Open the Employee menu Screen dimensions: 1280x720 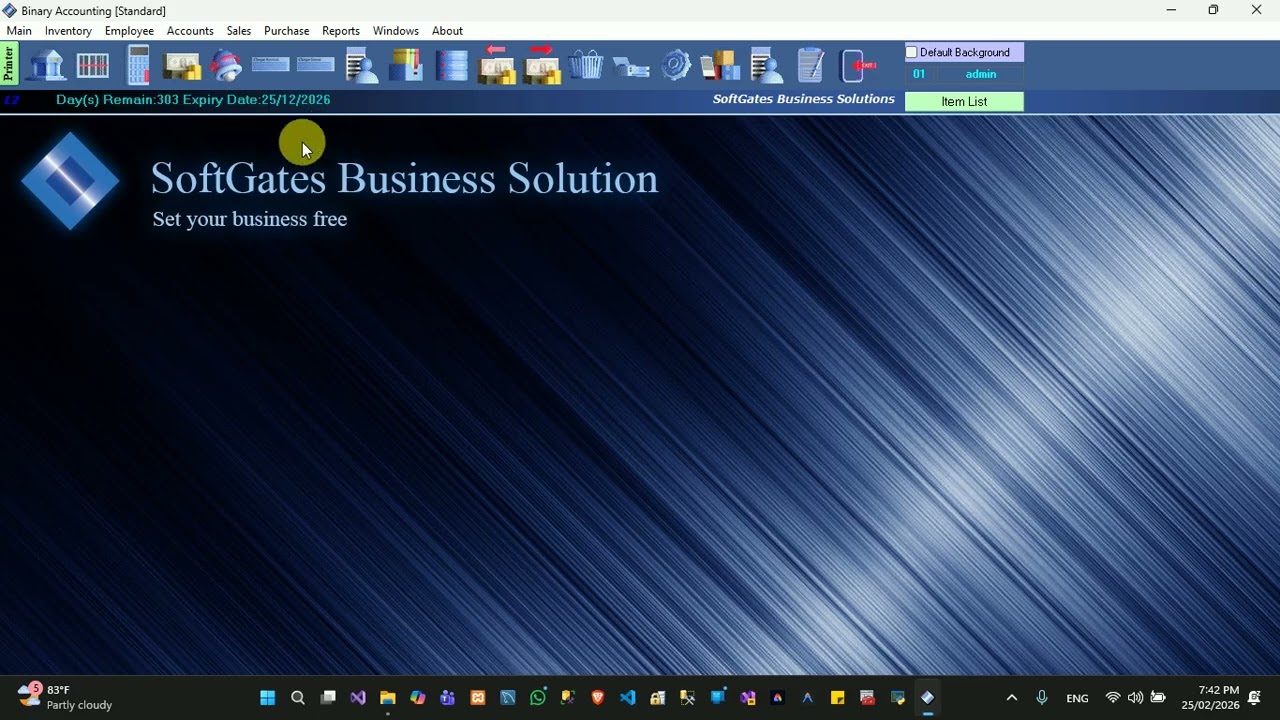coord(129,31)
